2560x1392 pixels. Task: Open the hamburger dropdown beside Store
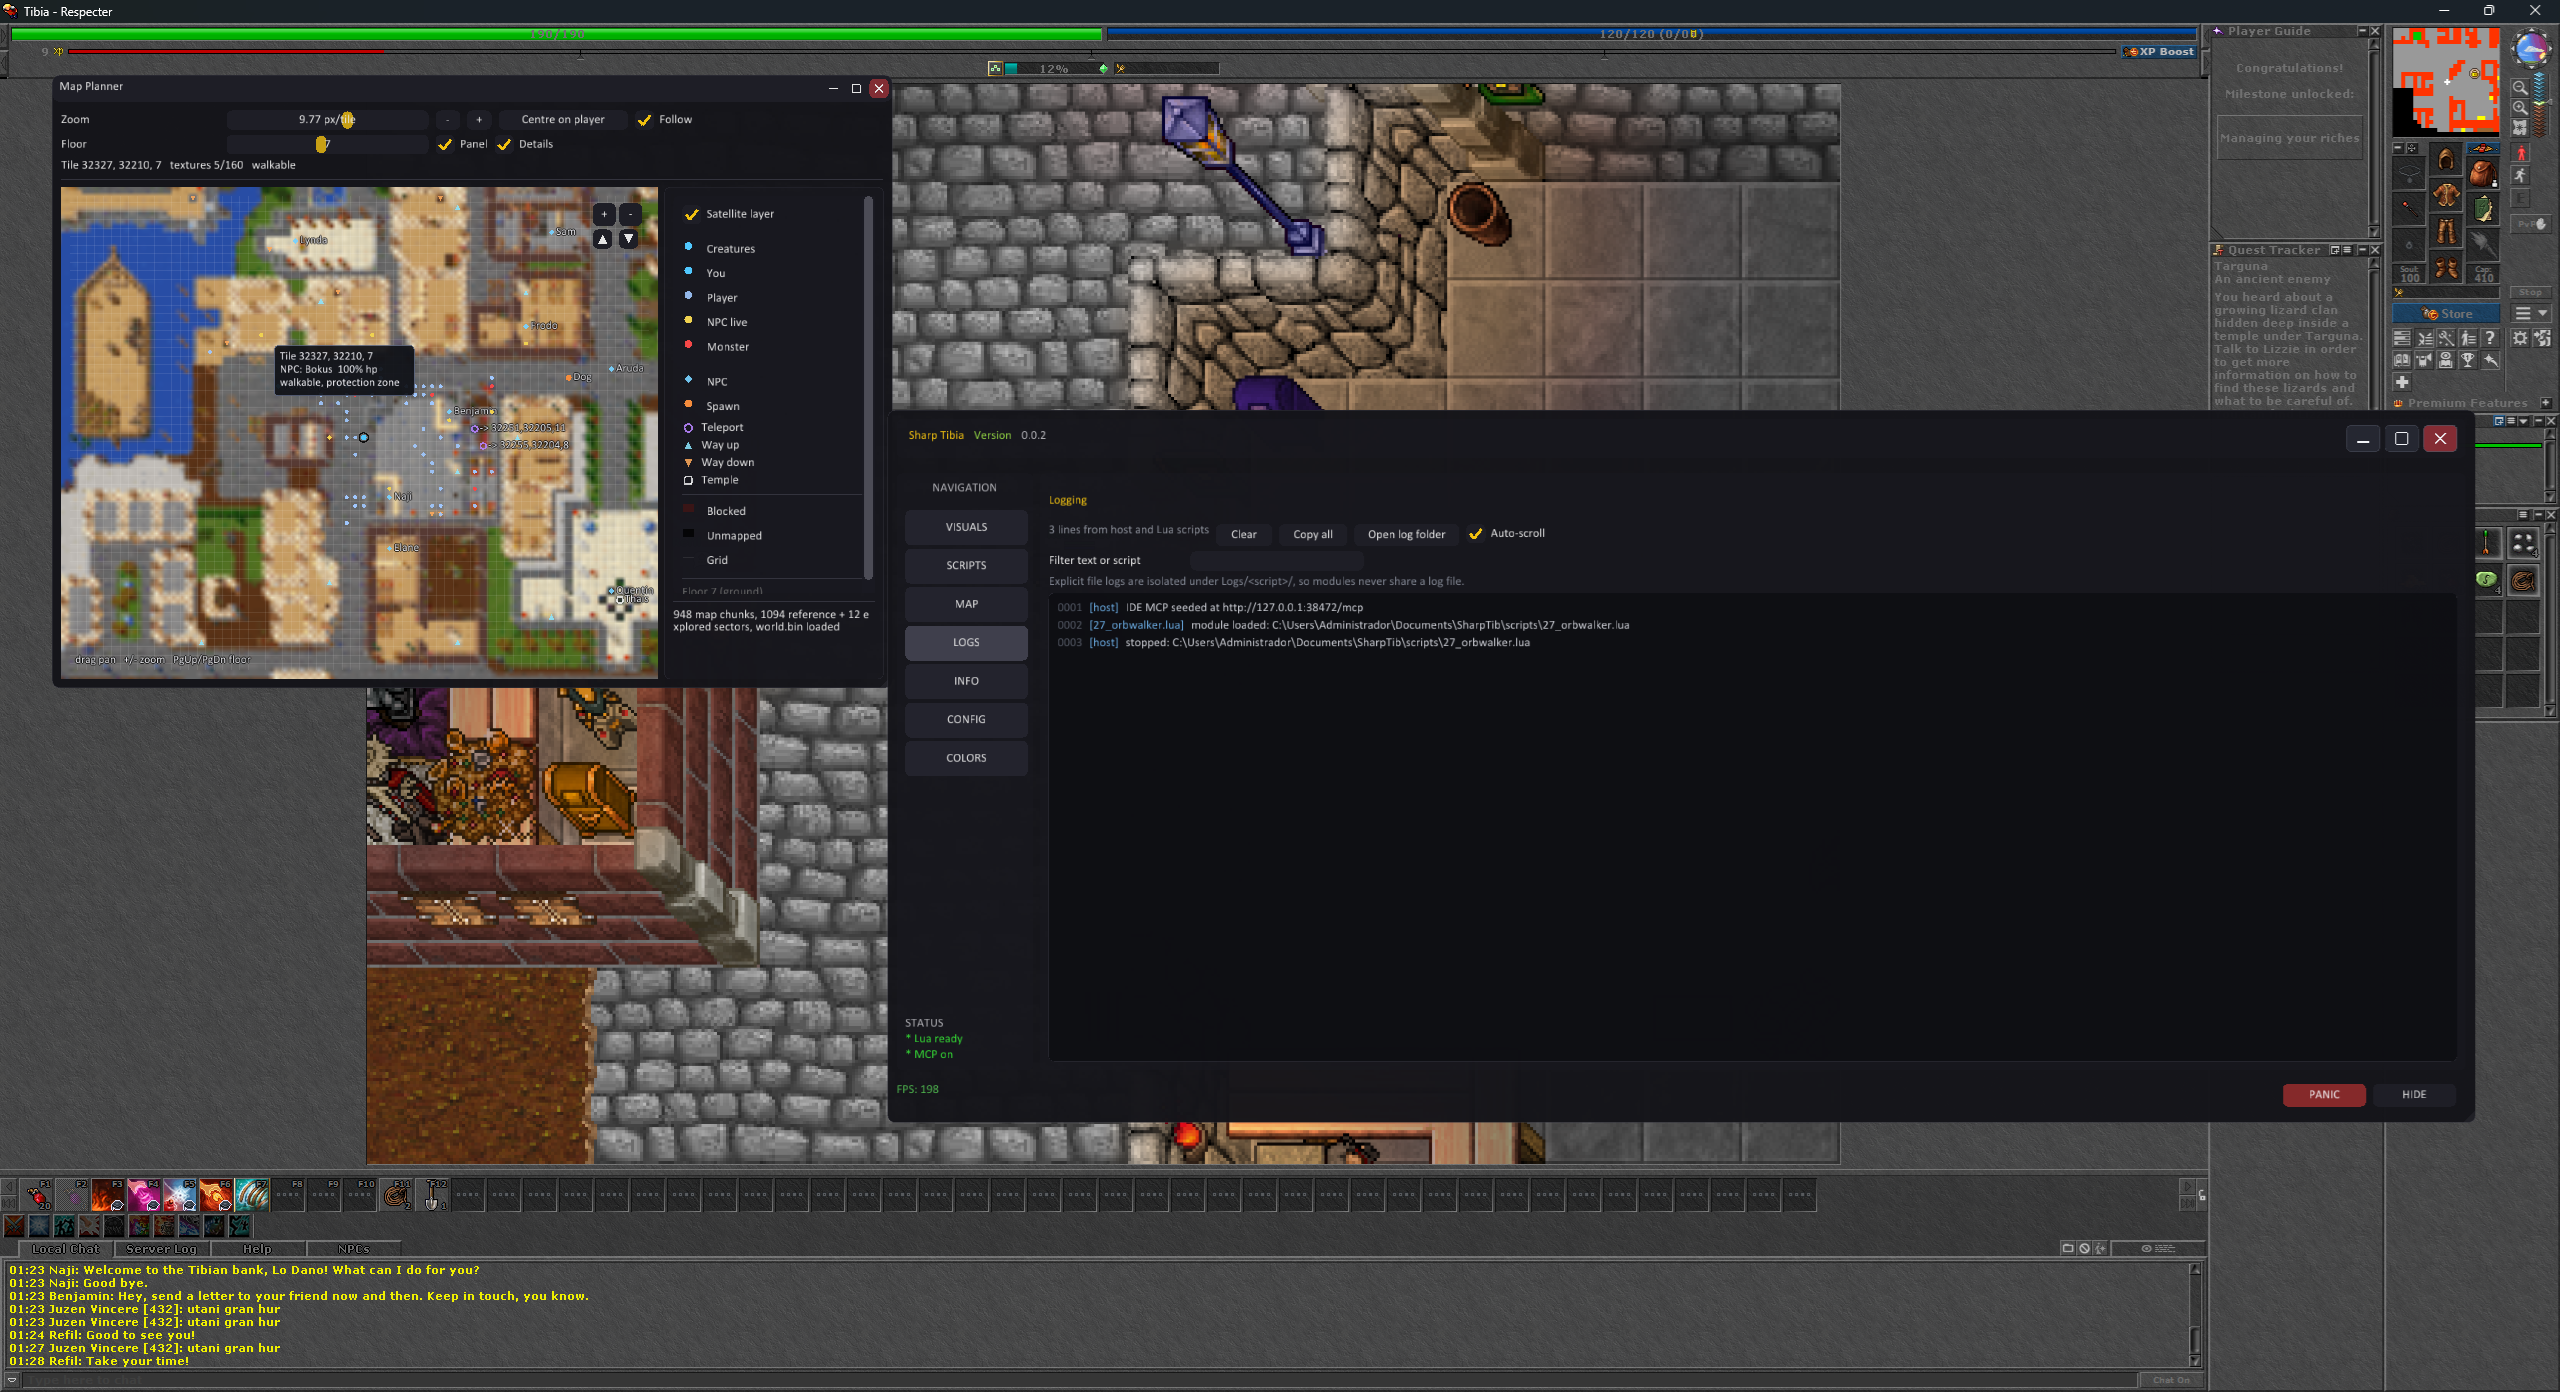pyautogui.click(x=2531, y=314)
